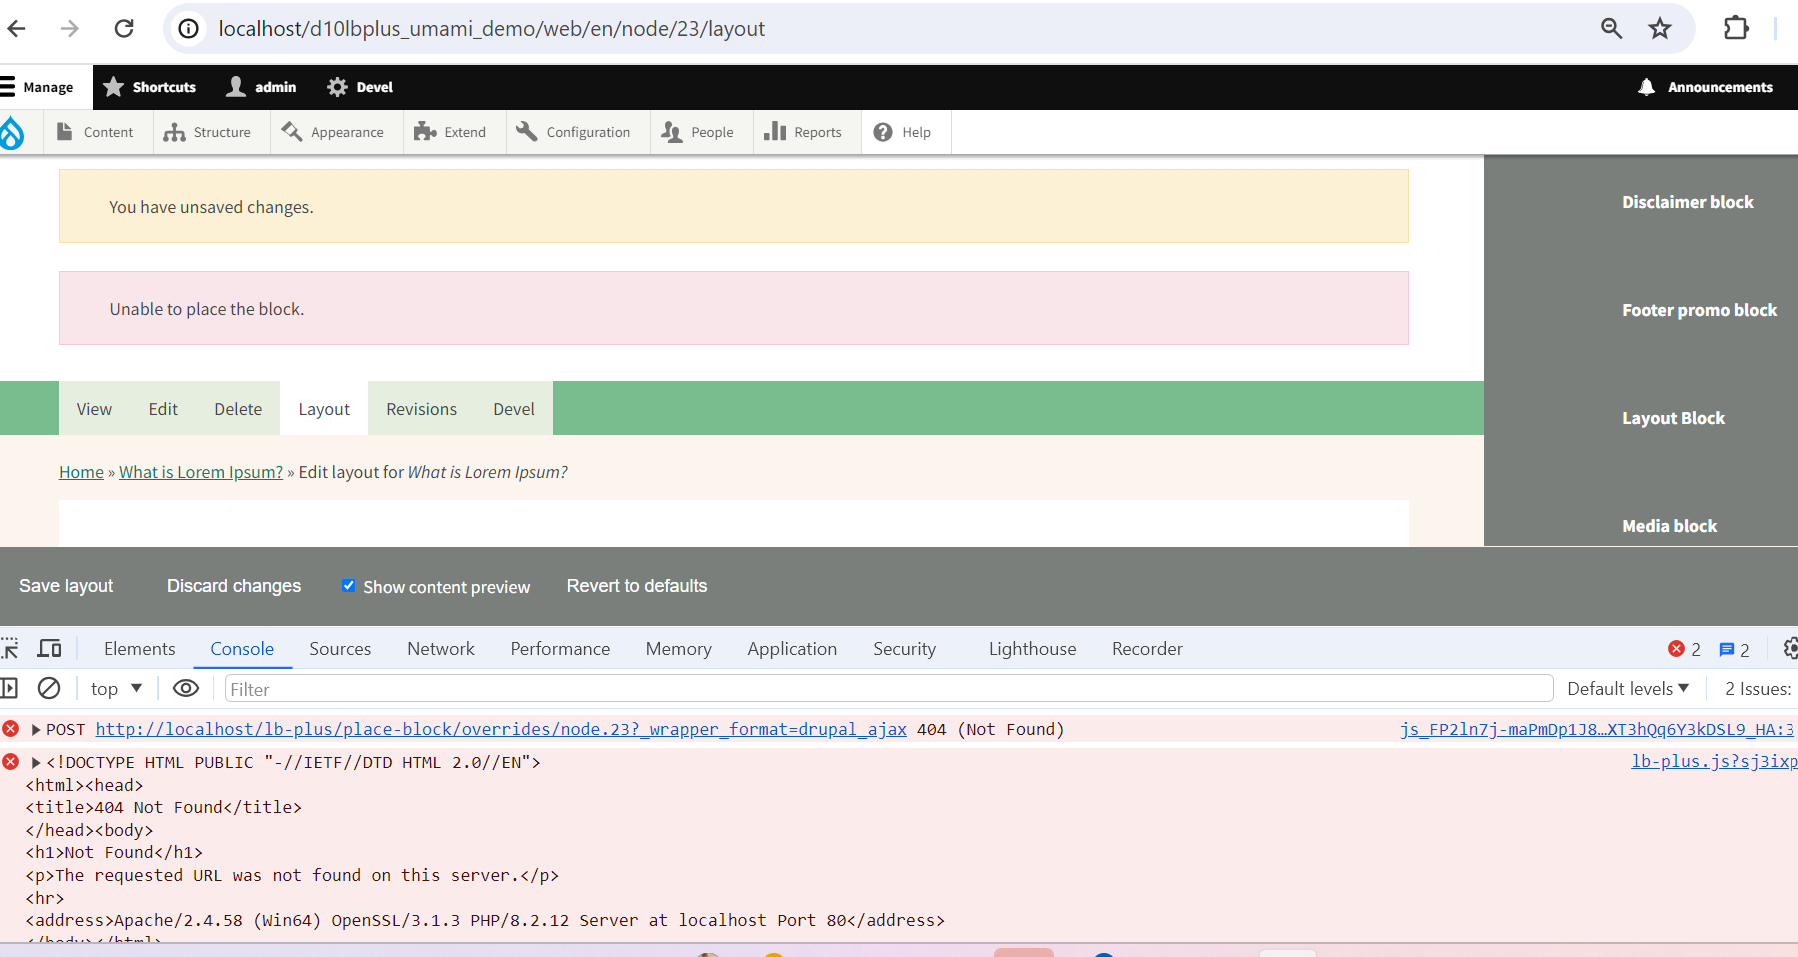This screenshot has width=1798, height=957.
Task: Click the Save layout button
Action: [65, 586]
